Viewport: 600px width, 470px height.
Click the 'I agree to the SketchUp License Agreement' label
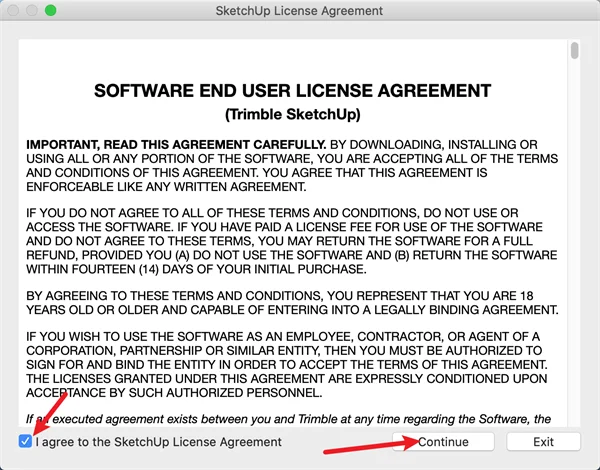[158, 442]
